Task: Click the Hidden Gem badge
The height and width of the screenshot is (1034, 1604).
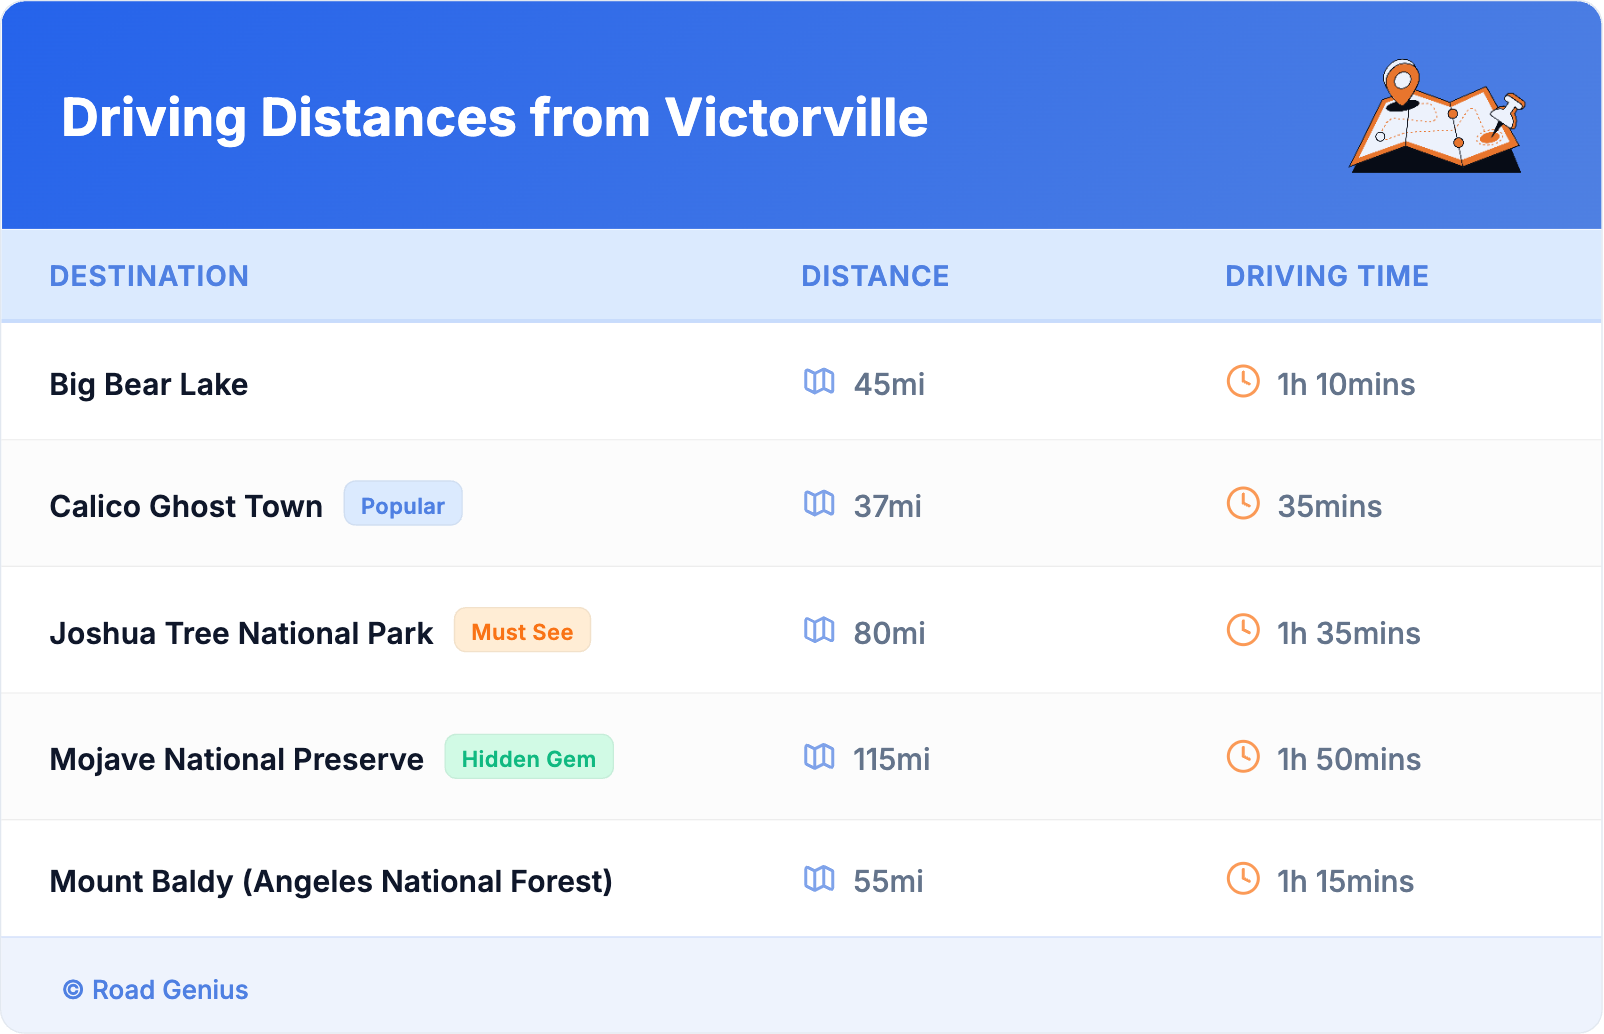Action: [x=529, y=758]
